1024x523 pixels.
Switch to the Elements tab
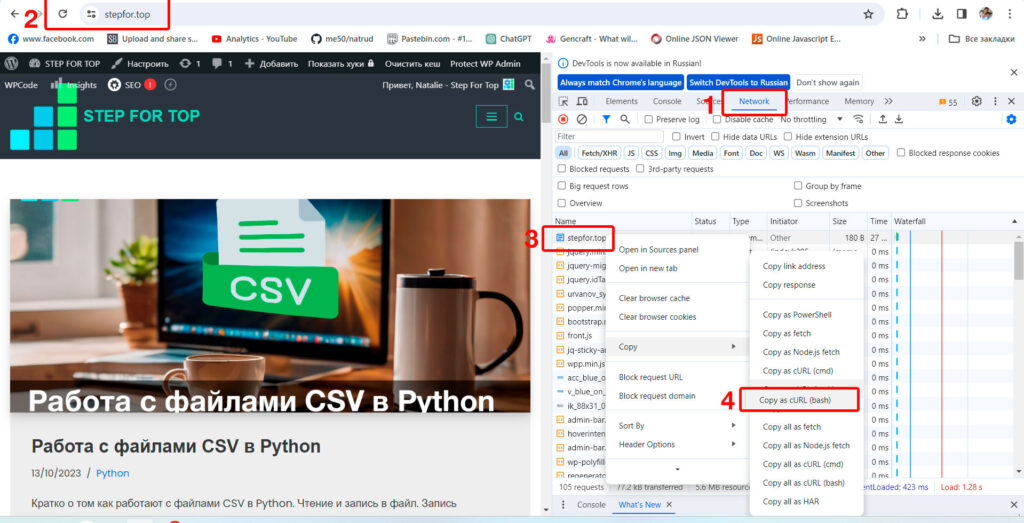pyautogui.click(x=621, y=101)
